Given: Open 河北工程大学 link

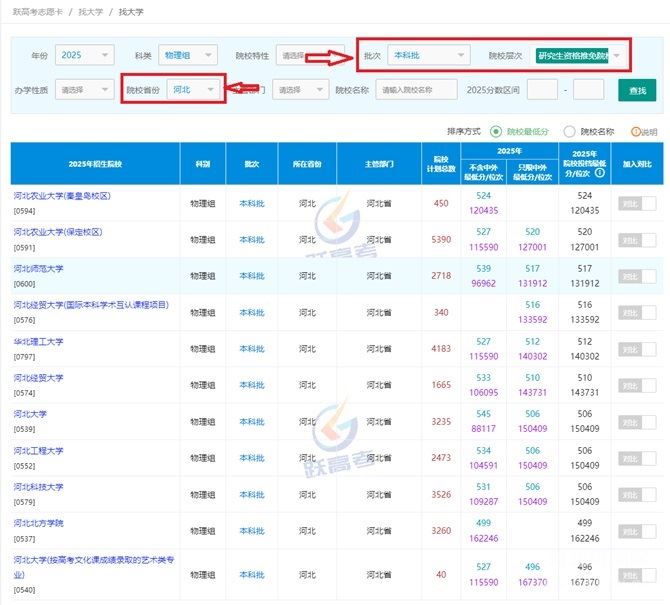Looking at the screenshot, I should click(38, 450).
